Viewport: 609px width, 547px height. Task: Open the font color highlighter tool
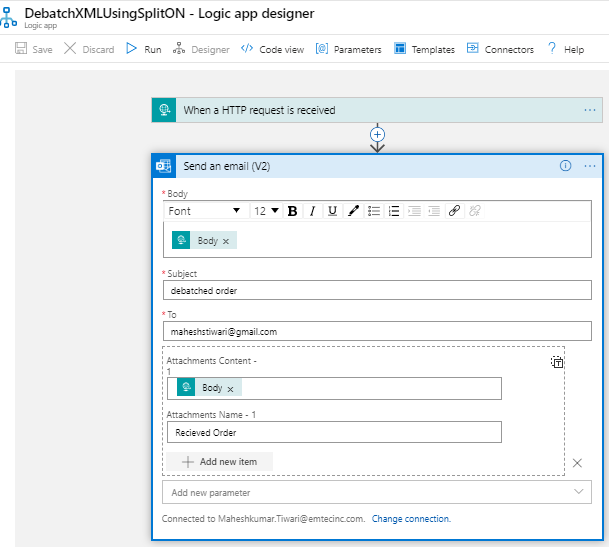pos(353,211)
